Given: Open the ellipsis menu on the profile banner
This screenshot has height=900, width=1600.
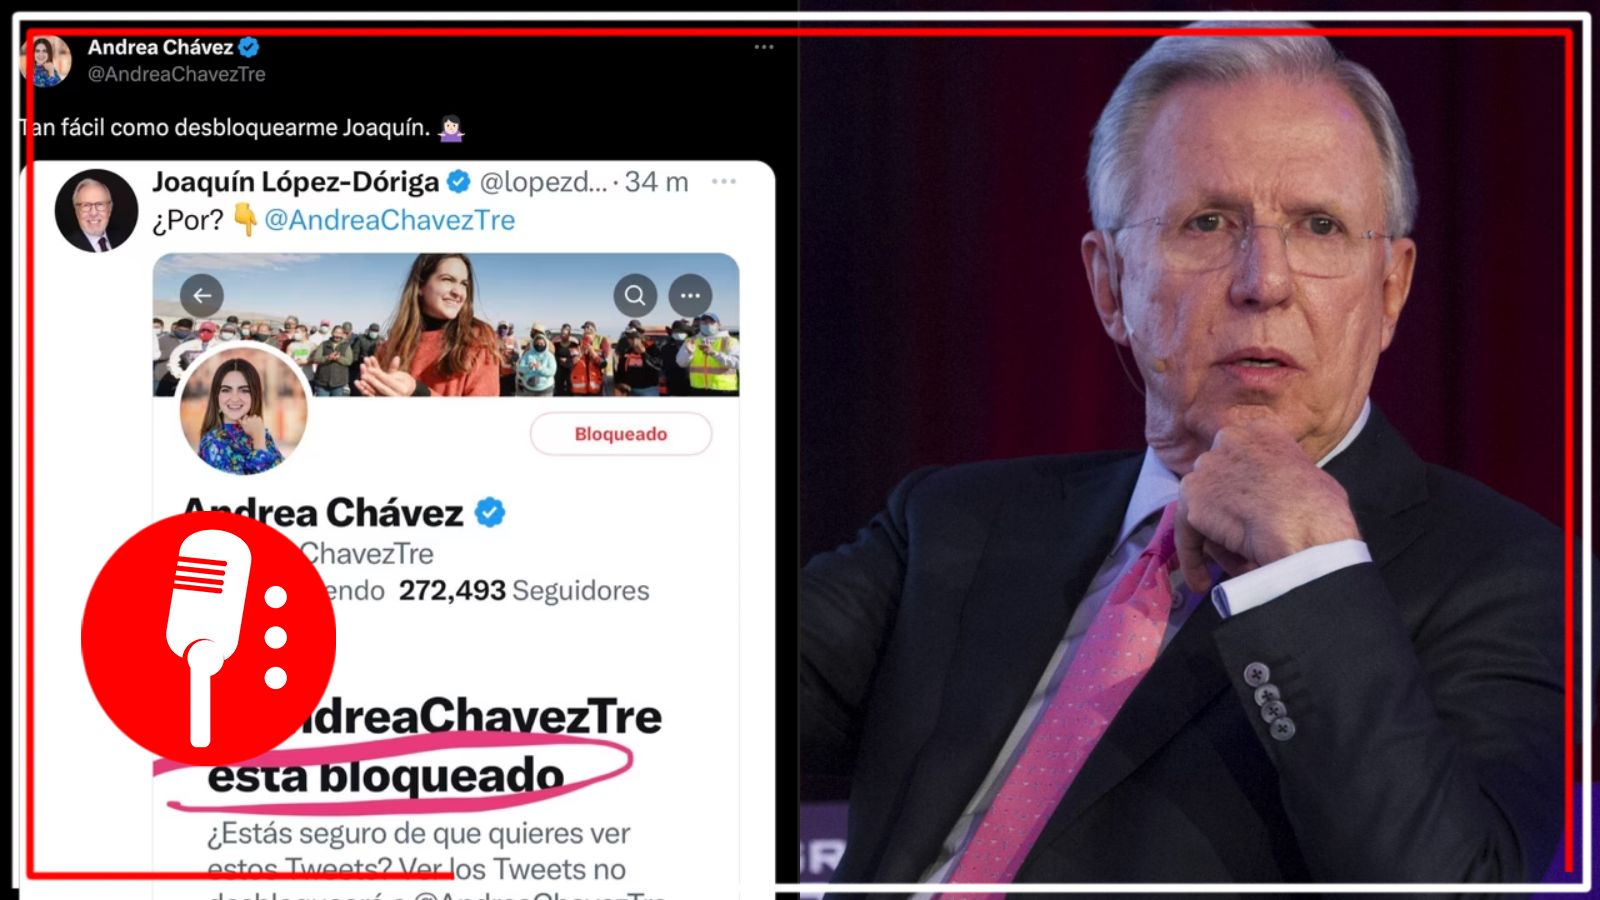Looking at the screenshot, I should pos(690,295).
